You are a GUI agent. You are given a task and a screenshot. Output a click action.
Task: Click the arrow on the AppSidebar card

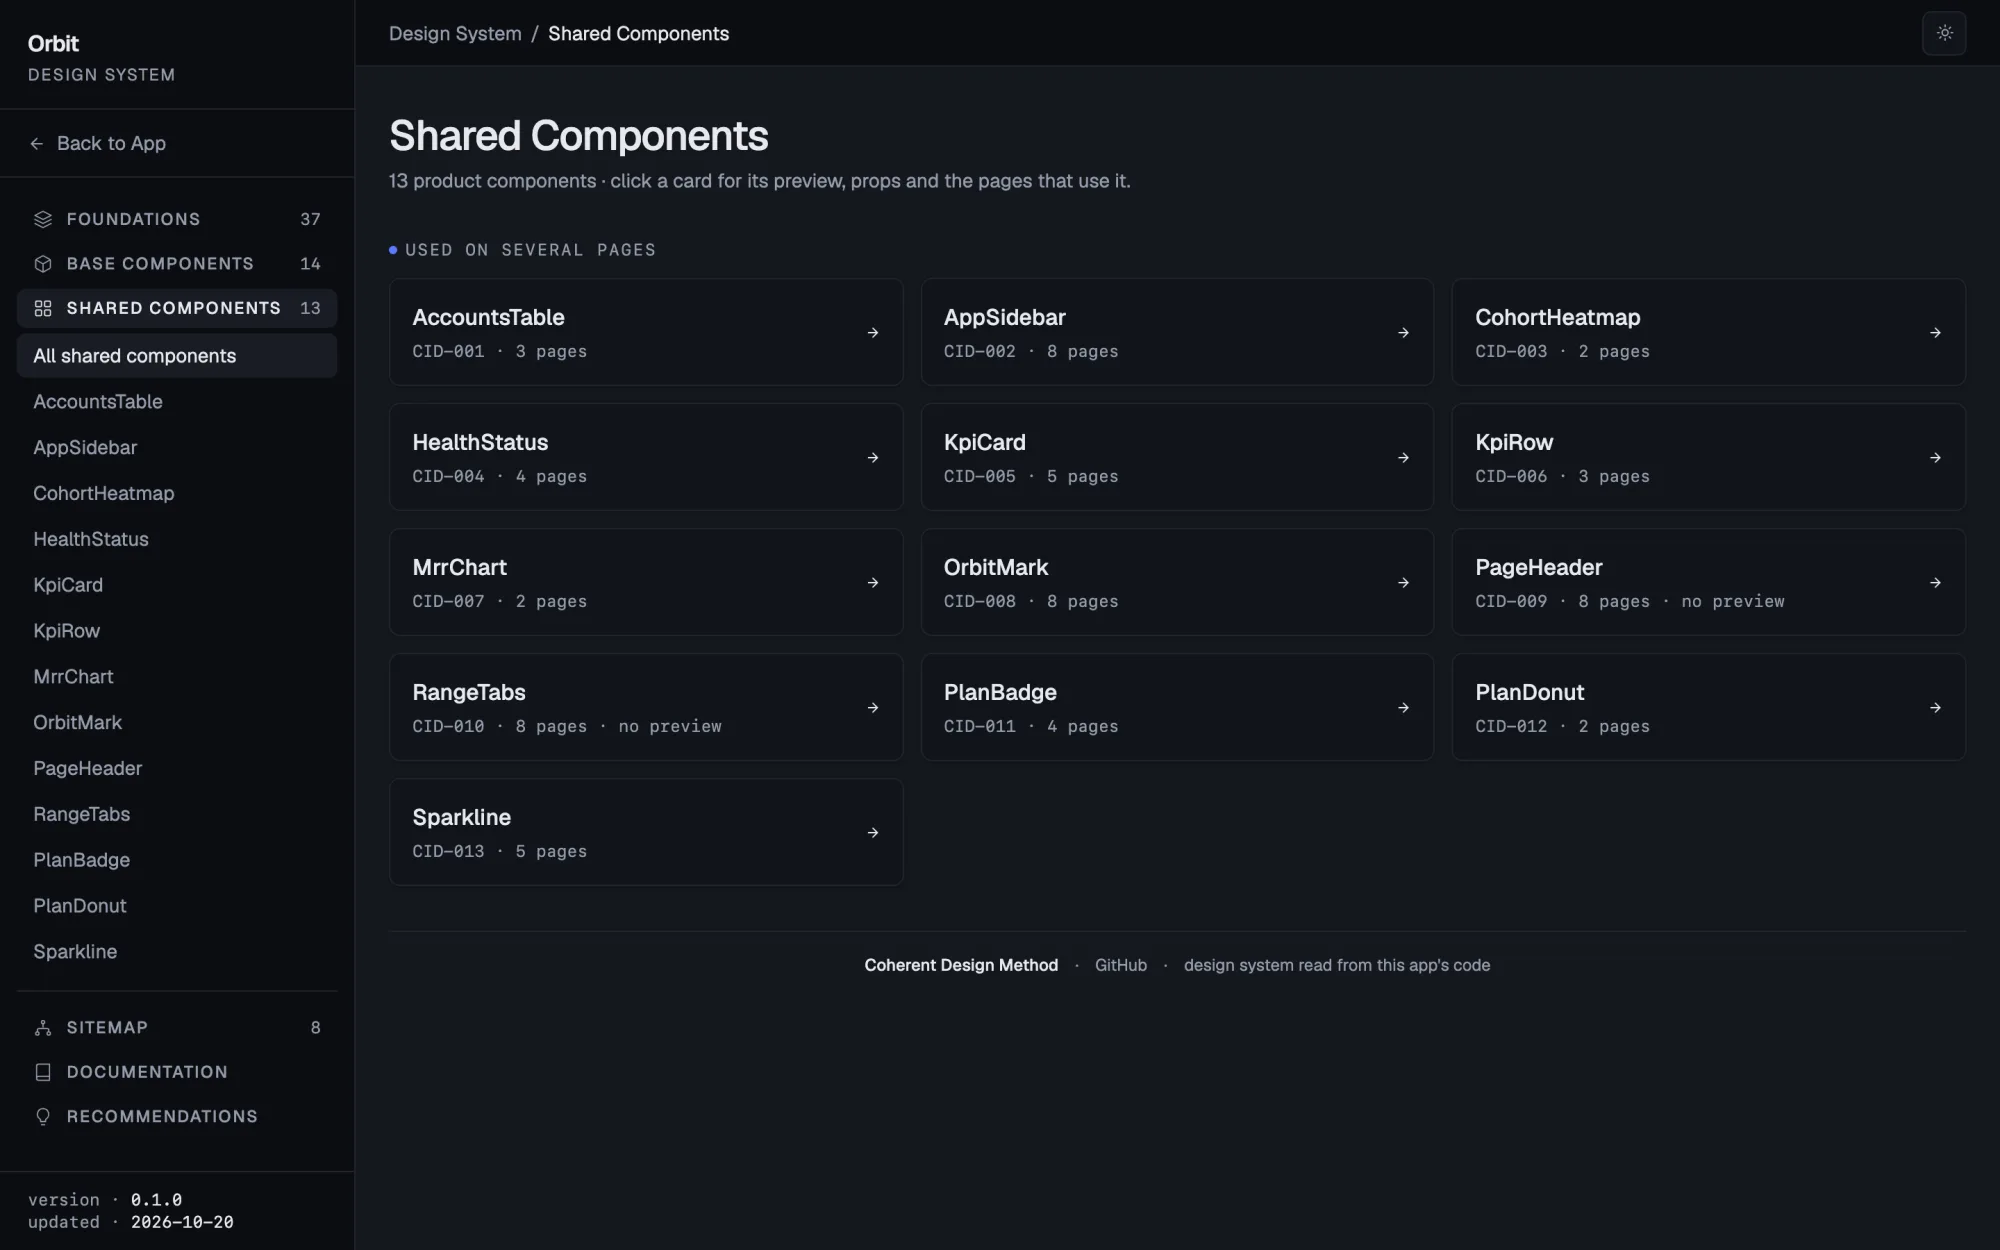1404,333
